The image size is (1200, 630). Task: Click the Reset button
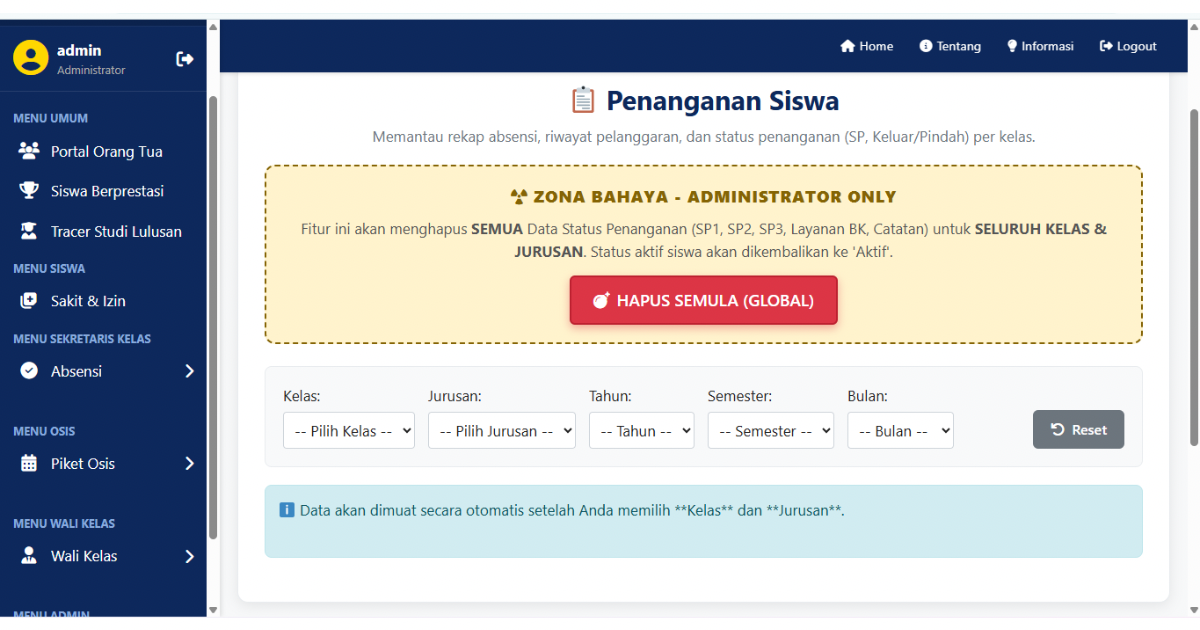tap(1078, 429)
